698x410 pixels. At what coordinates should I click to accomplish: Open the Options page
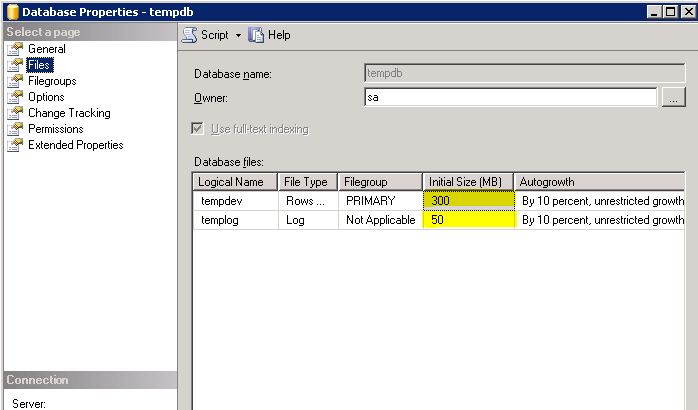pos(46,97)
